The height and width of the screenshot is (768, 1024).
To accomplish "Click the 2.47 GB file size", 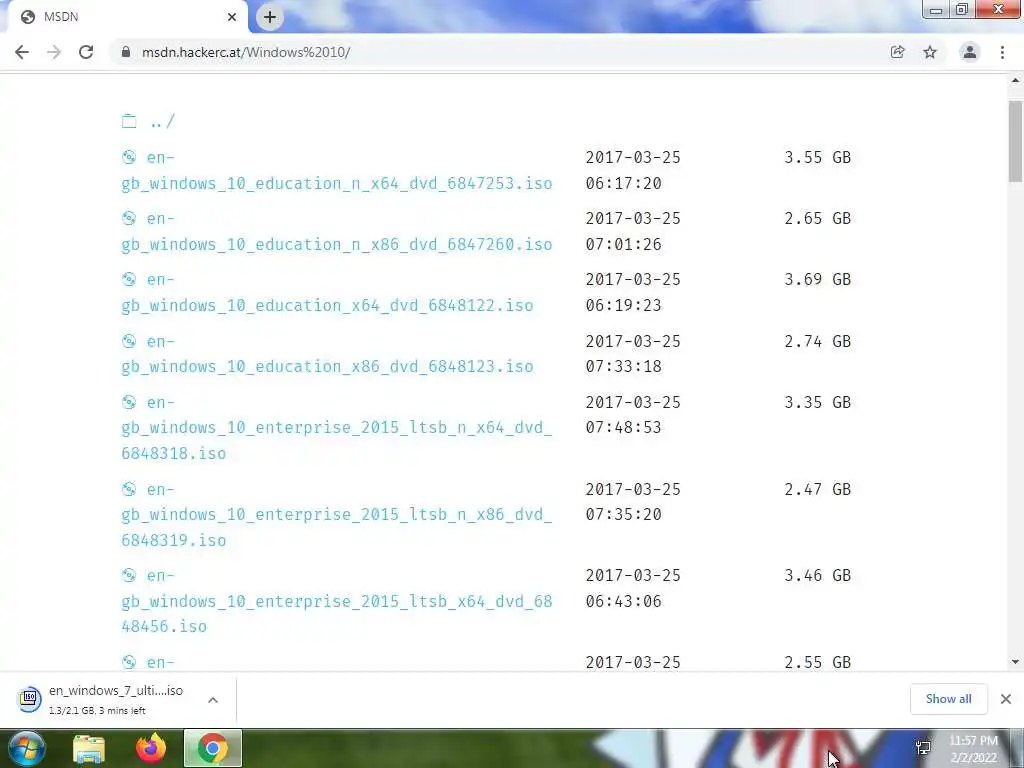I will pos(818,489).
